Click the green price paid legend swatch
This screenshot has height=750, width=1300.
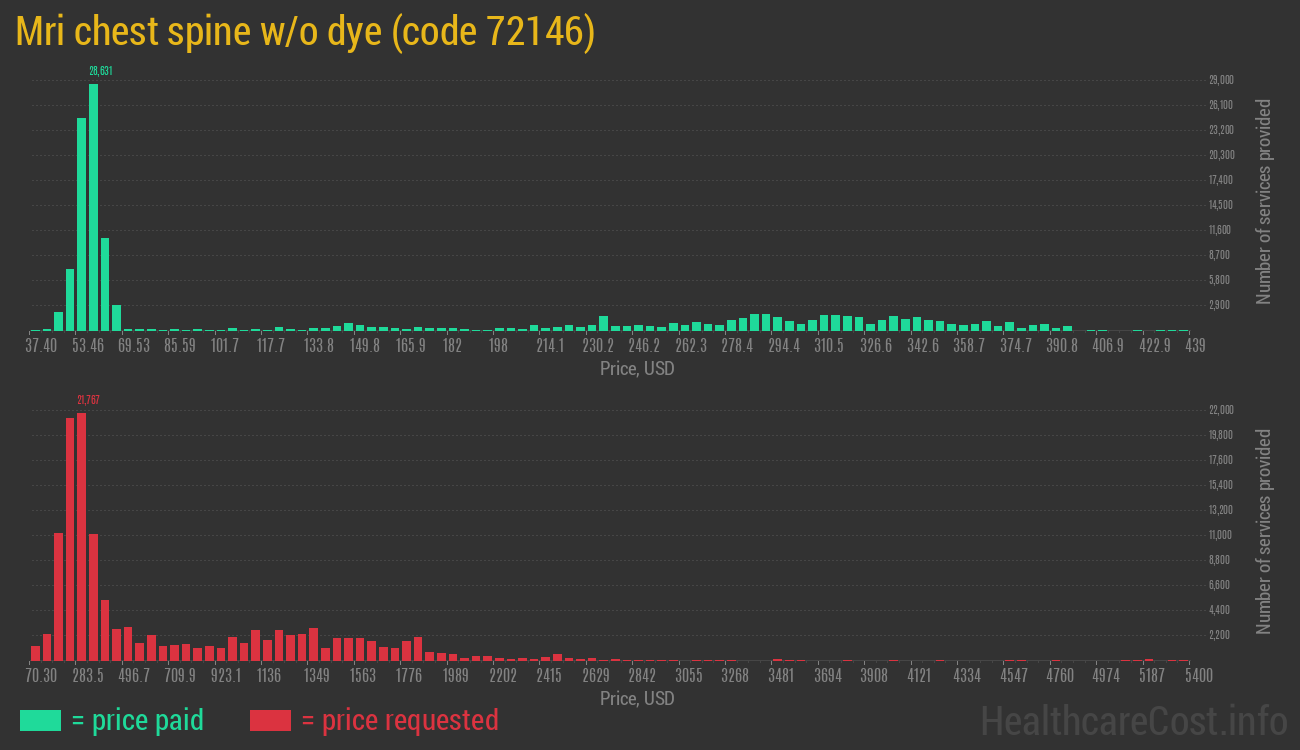[x=40, y=720]
